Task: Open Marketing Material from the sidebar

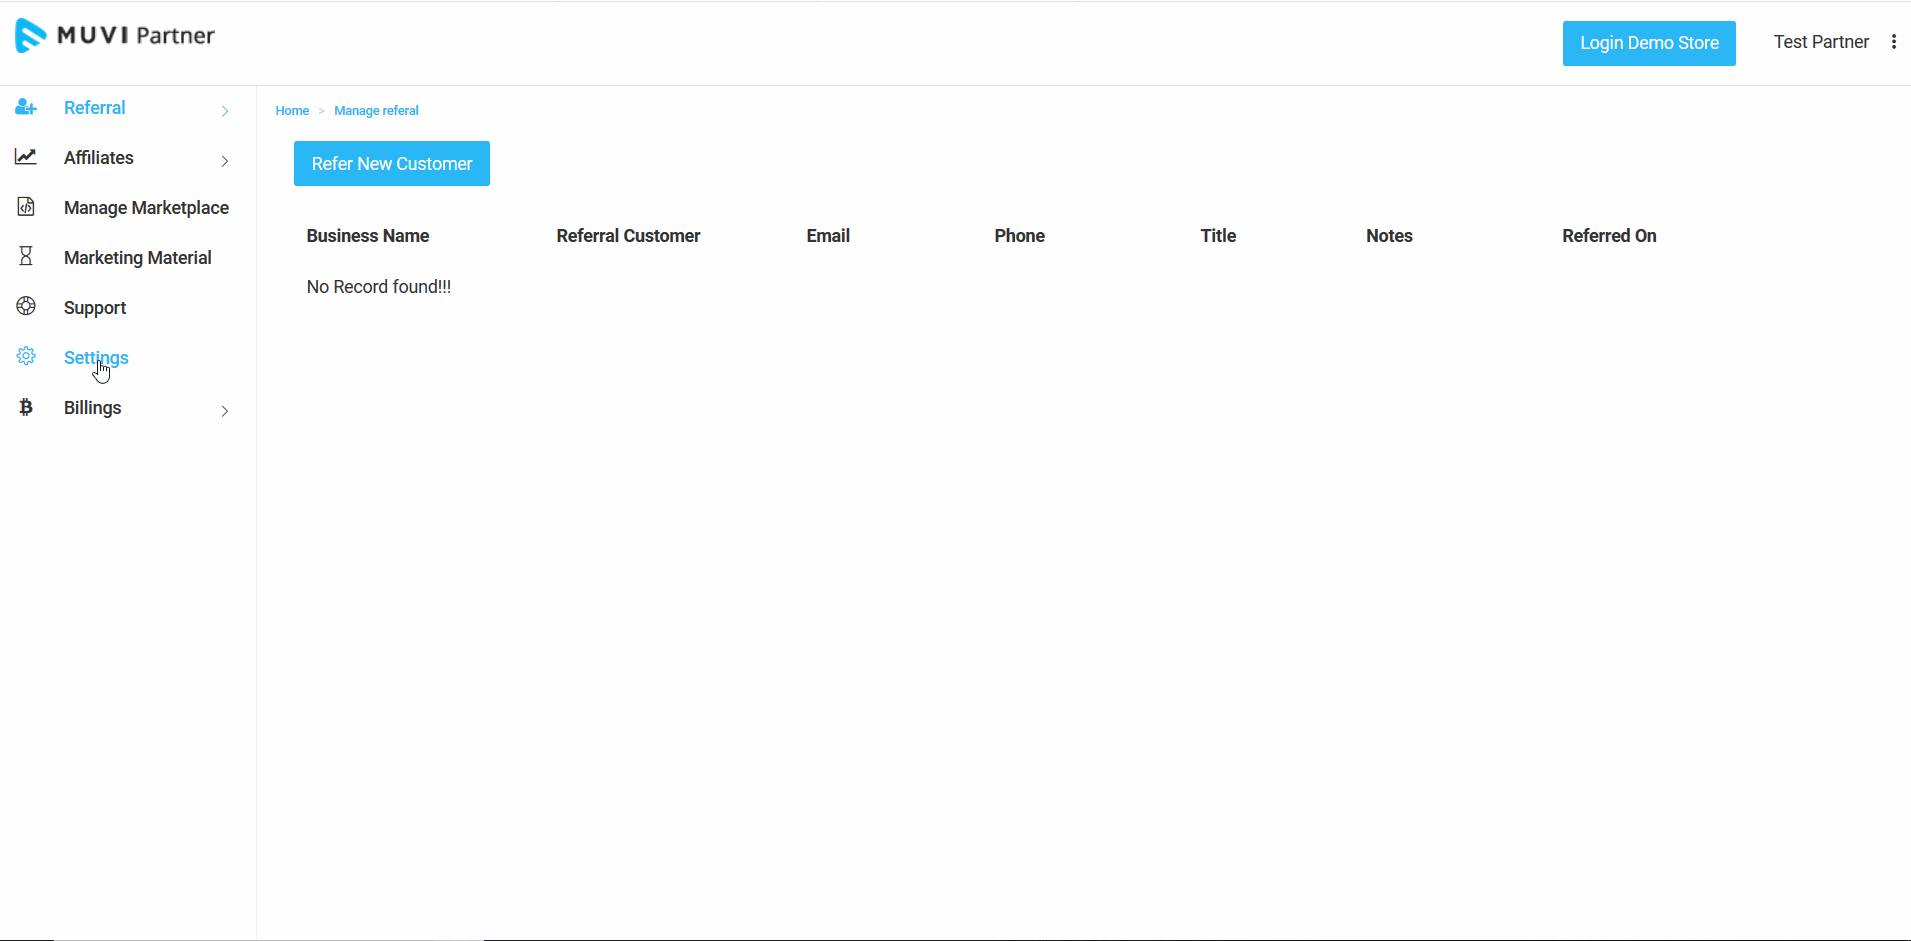Action: coord(138,258)
